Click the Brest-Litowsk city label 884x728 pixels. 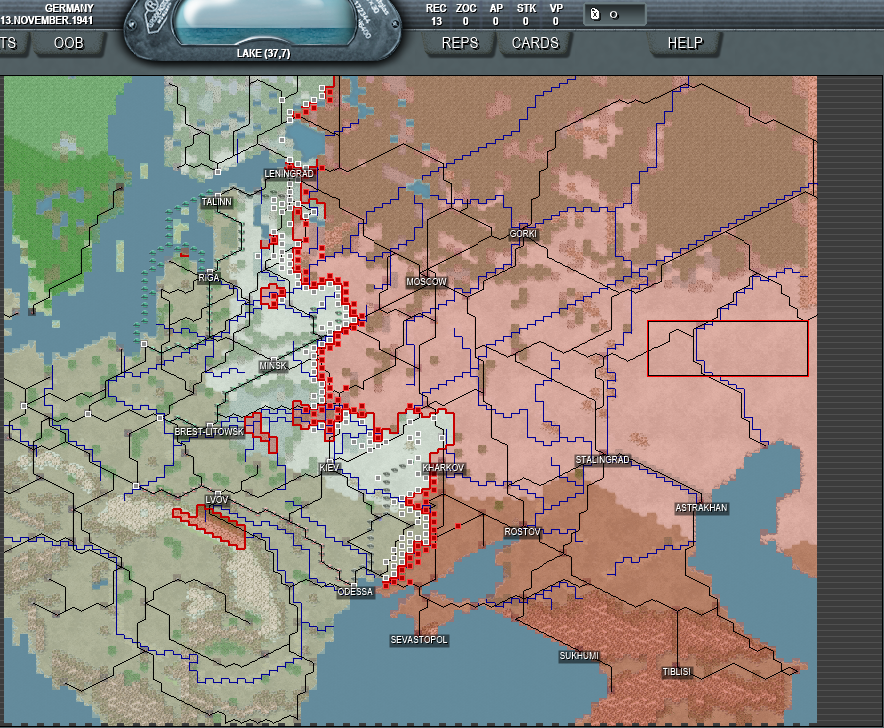[x=208, y=432]
